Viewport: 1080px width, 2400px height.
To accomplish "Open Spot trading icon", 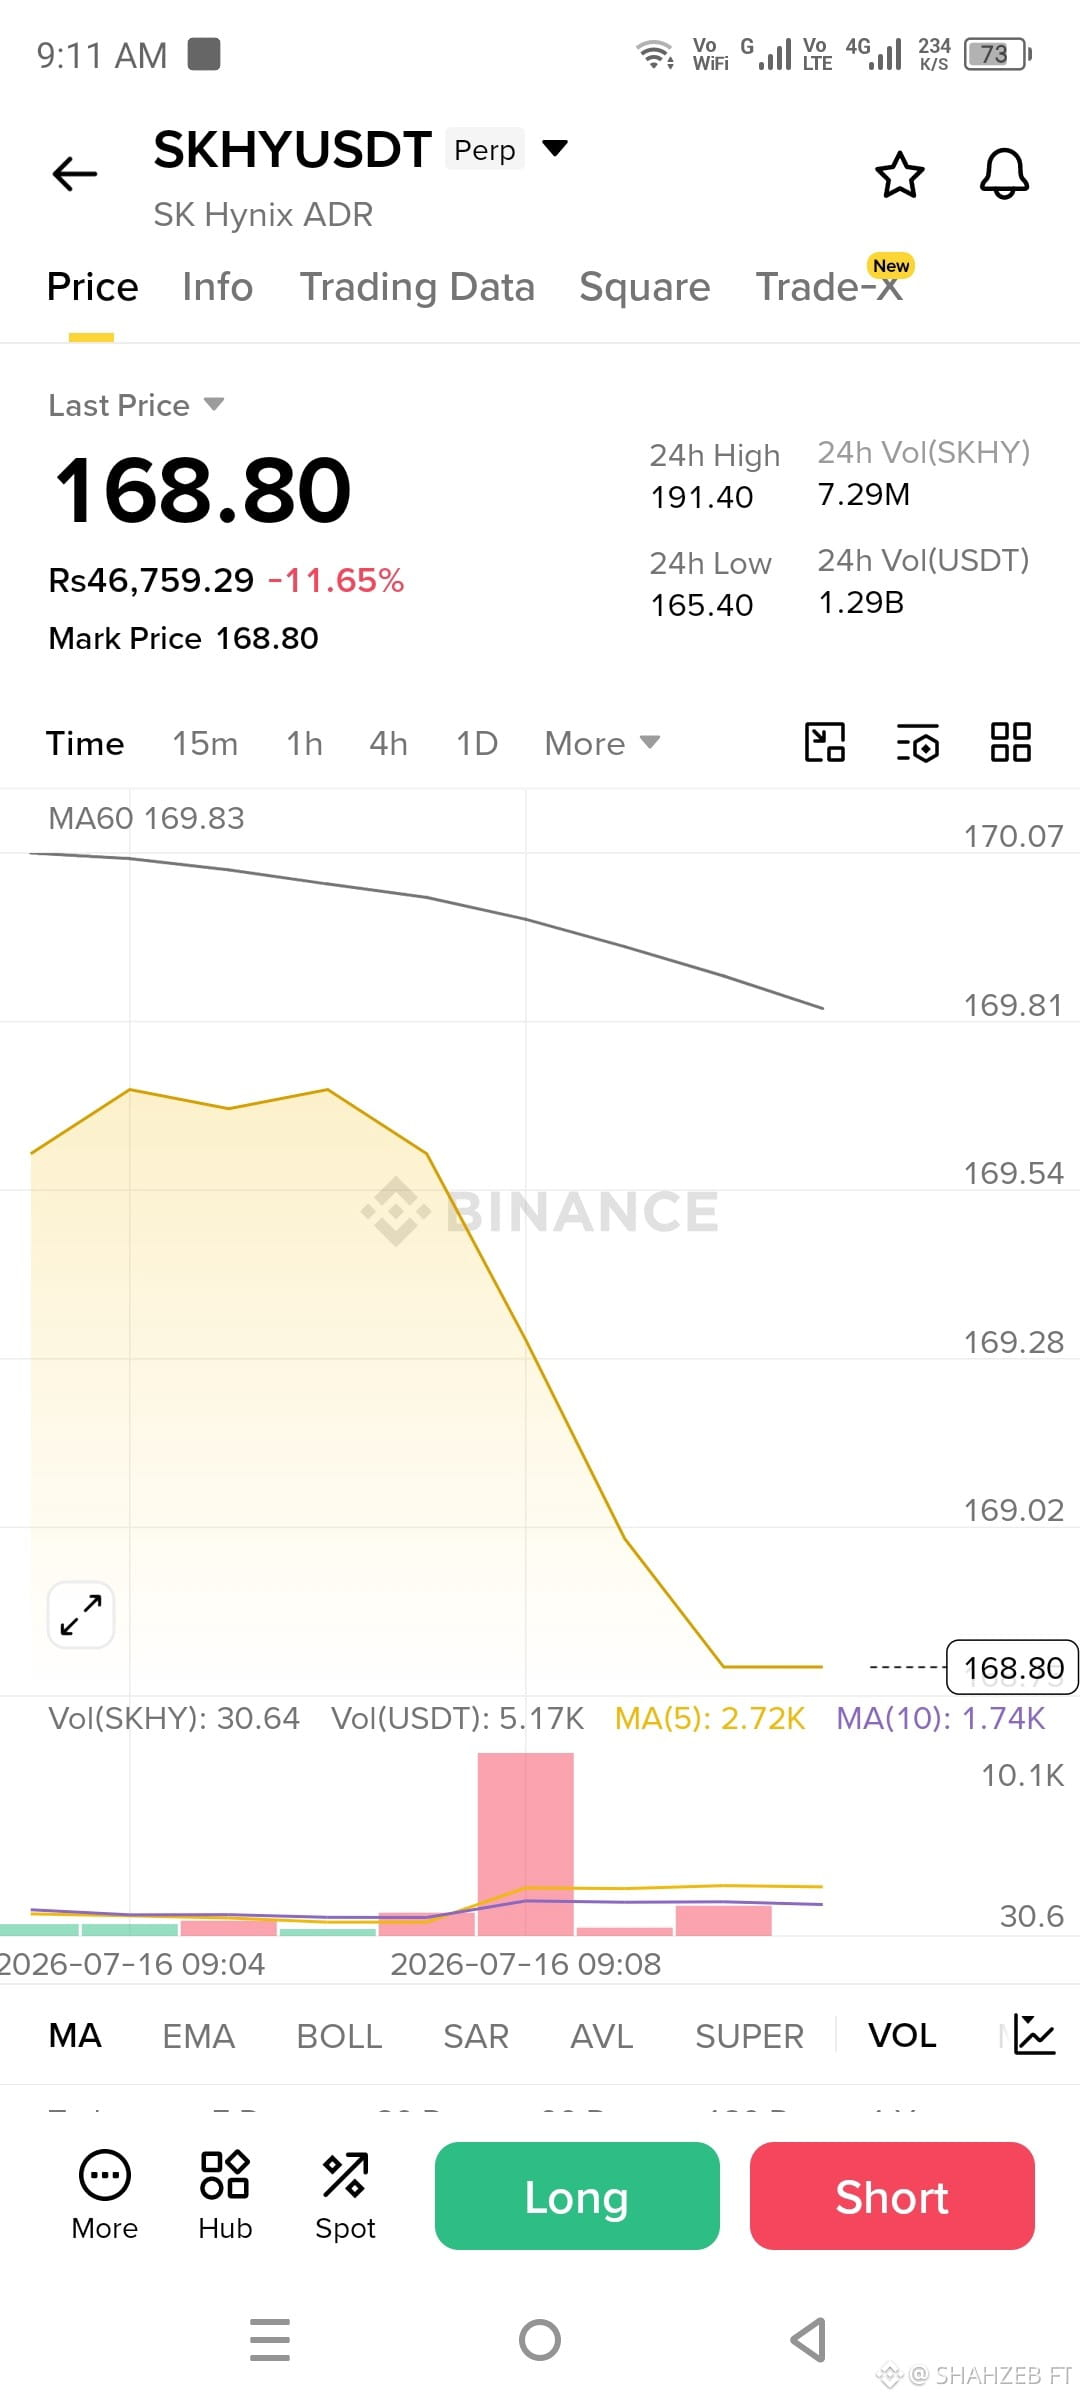I will point(345,2196).
